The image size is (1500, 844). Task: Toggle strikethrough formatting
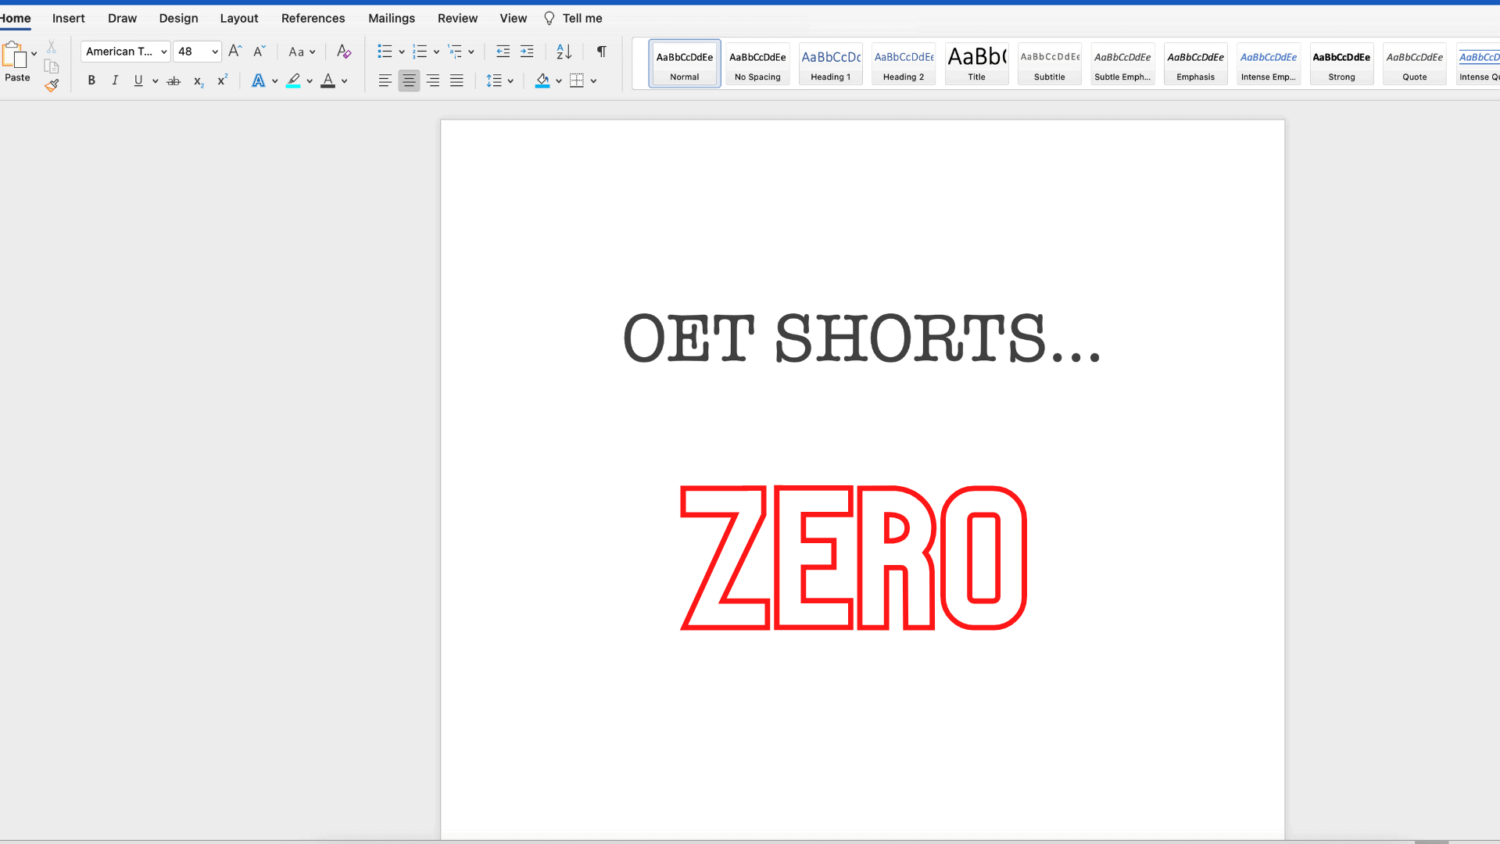pyautogui.click(x=174, y=80)
